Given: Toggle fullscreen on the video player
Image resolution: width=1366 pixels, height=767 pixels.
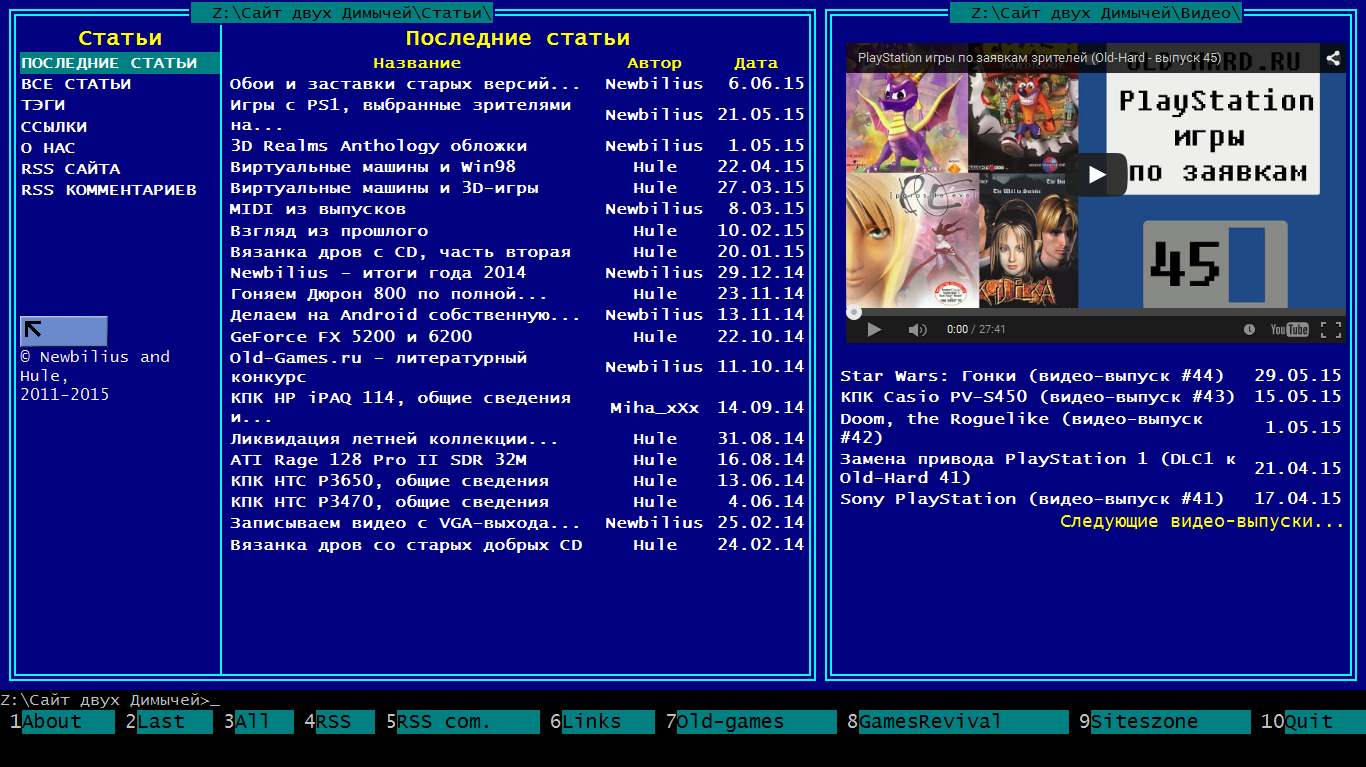Looking at the screenshot, I should tap(1330, 329).
